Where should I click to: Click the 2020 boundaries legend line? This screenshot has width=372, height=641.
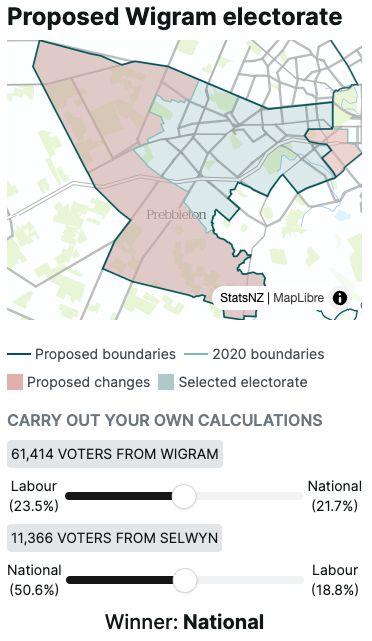195,354
